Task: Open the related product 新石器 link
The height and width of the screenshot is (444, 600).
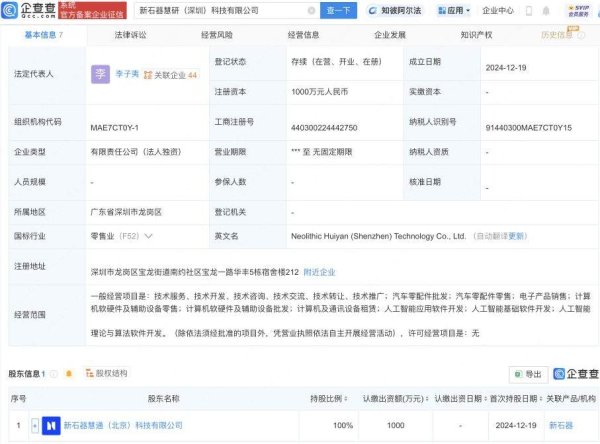Action: [x=561, y=425]
